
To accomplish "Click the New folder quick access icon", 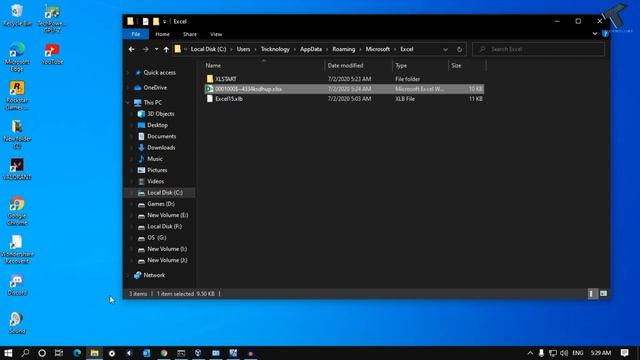I will pyautogui.click(x=156, y=21).
